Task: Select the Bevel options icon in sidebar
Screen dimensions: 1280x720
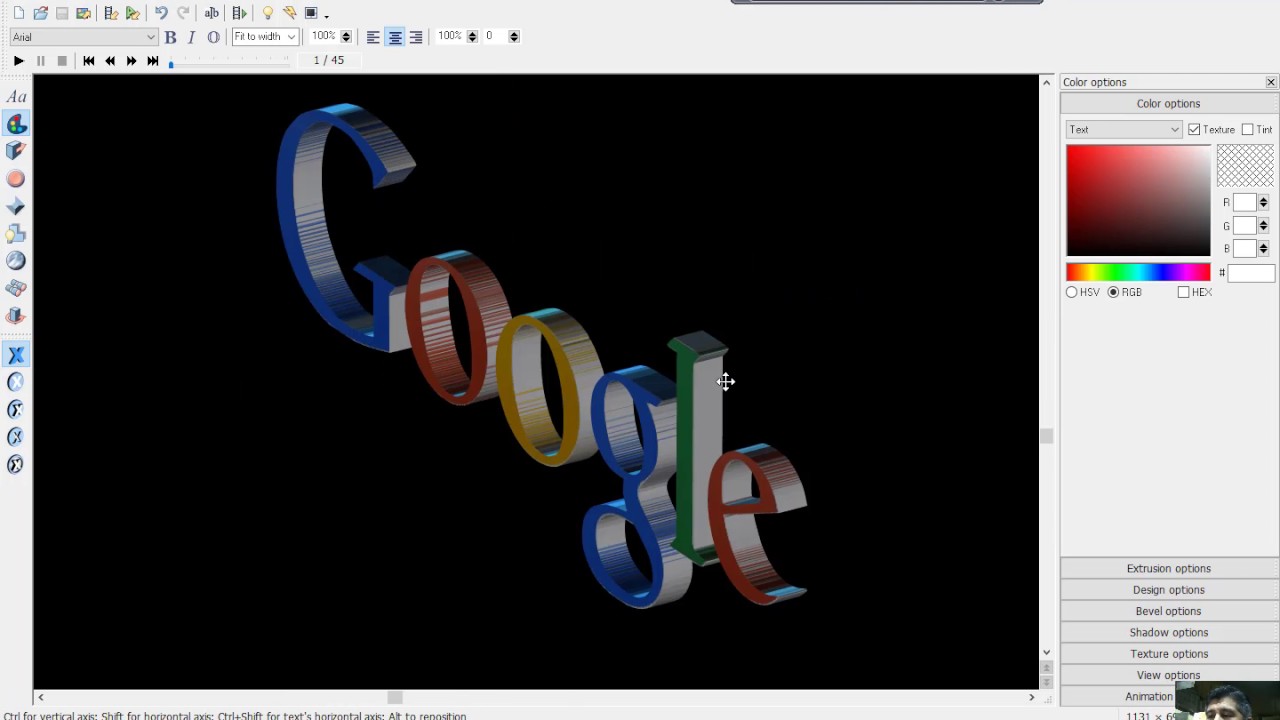Action: coord(16,206)
